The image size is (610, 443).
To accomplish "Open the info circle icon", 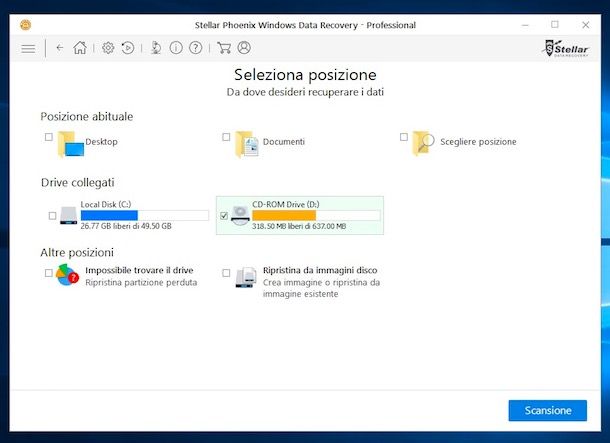I will 176,48.
